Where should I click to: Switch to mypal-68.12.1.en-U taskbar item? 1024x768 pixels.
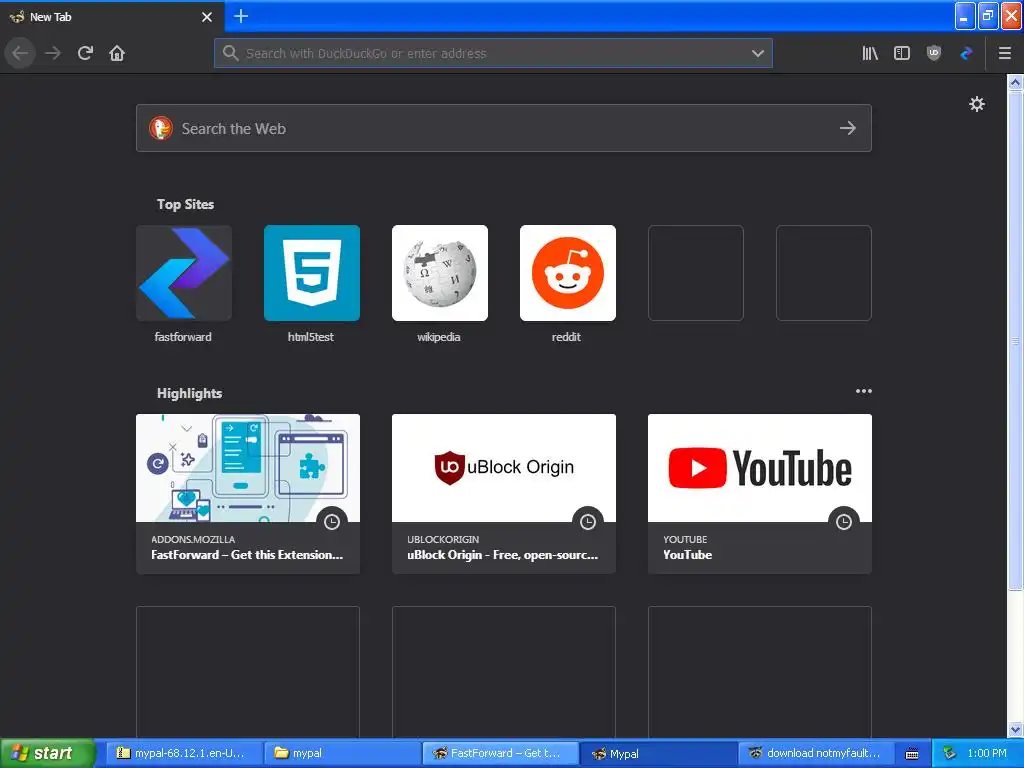pos(184,753)
